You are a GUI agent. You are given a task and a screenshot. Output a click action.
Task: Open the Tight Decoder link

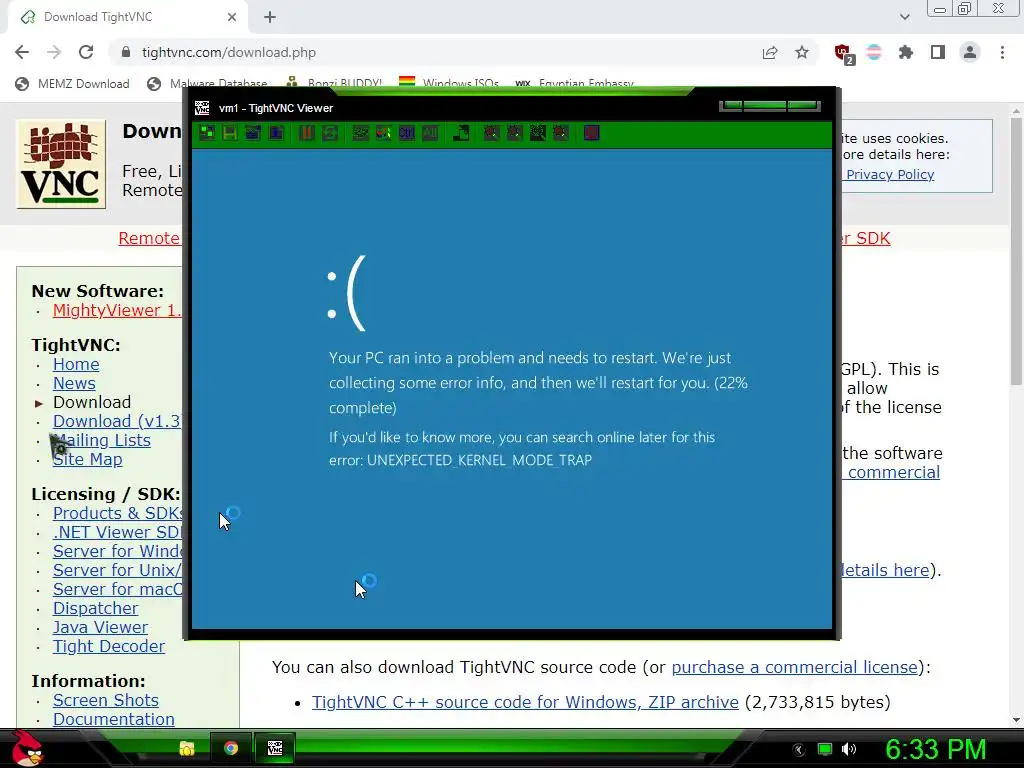(x=109, y=646)
